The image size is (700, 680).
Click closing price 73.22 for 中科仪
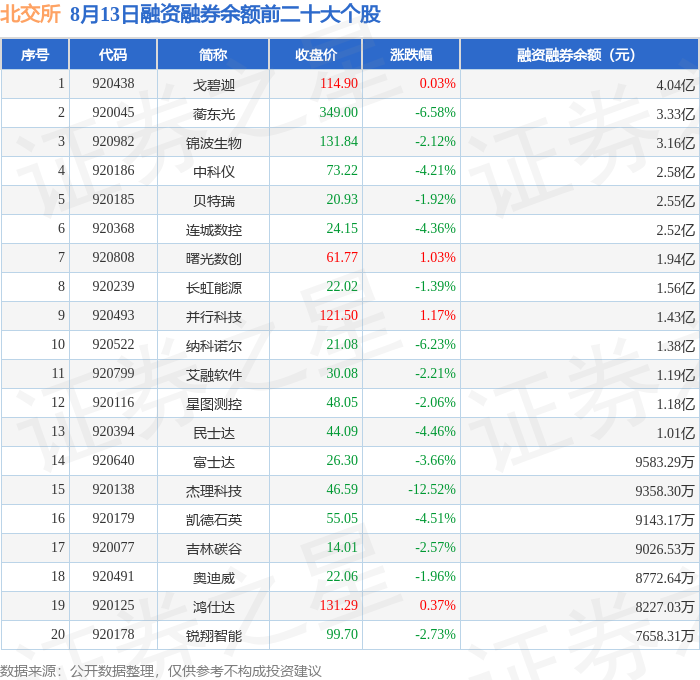342,171
